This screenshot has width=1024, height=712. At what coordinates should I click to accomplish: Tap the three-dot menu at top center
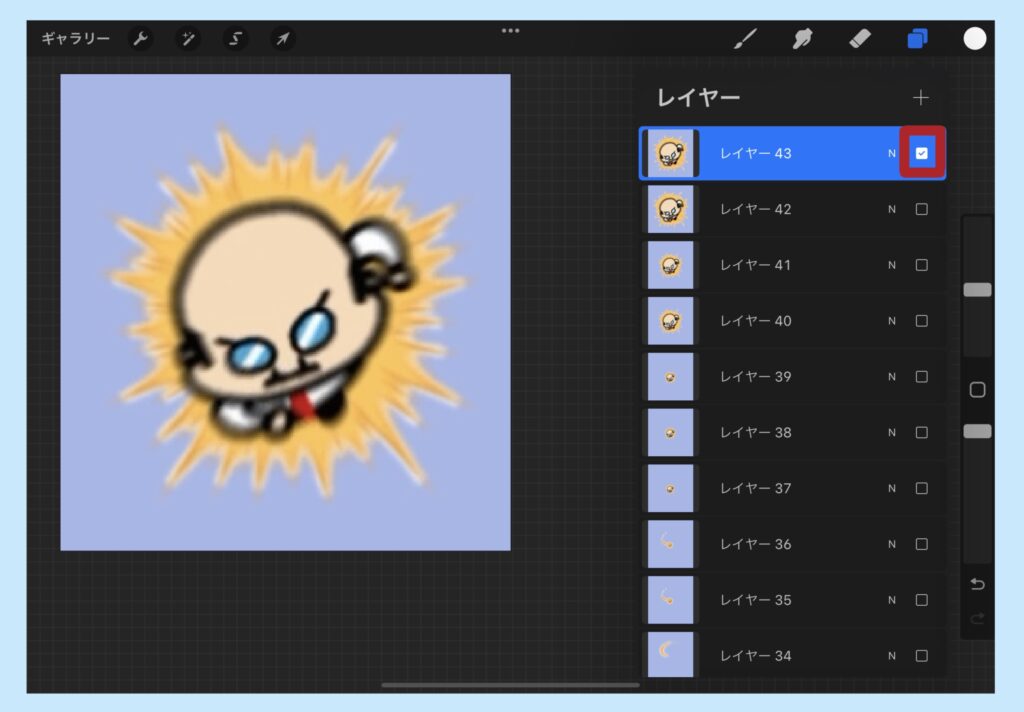click(511, 31)
